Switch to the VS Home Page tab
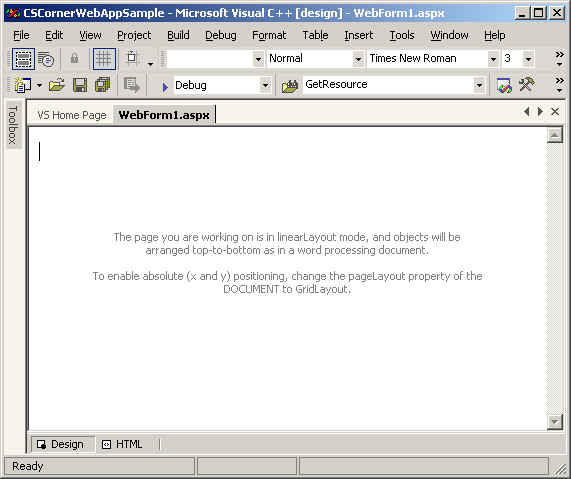This screenshot has width=571, height=479. click(72, 115)
